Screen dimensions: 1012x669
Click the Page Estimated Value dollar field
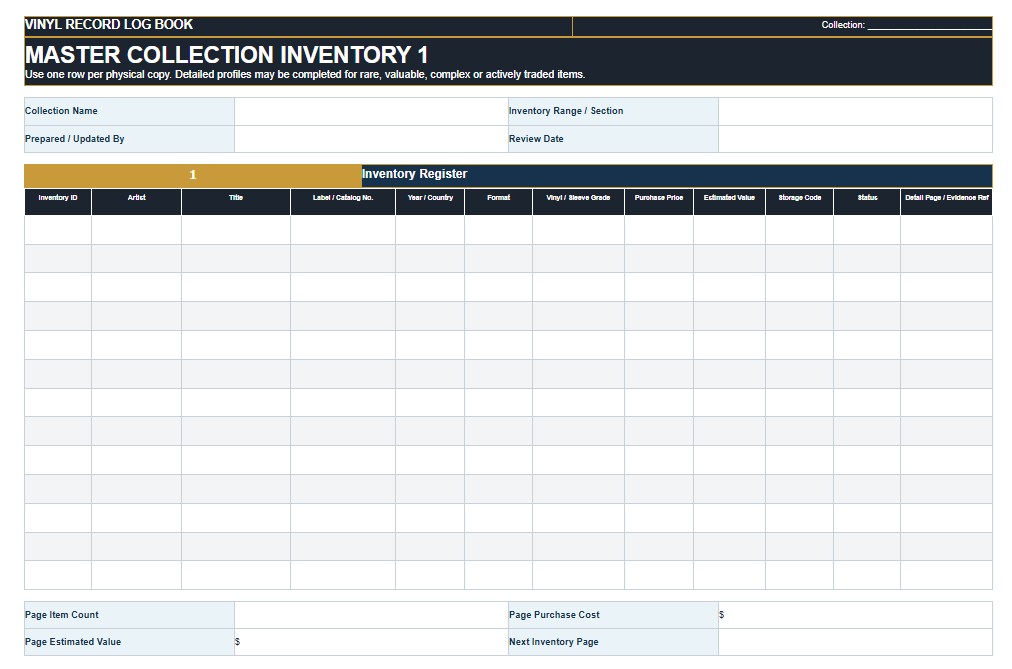click(x=371, y=642)
